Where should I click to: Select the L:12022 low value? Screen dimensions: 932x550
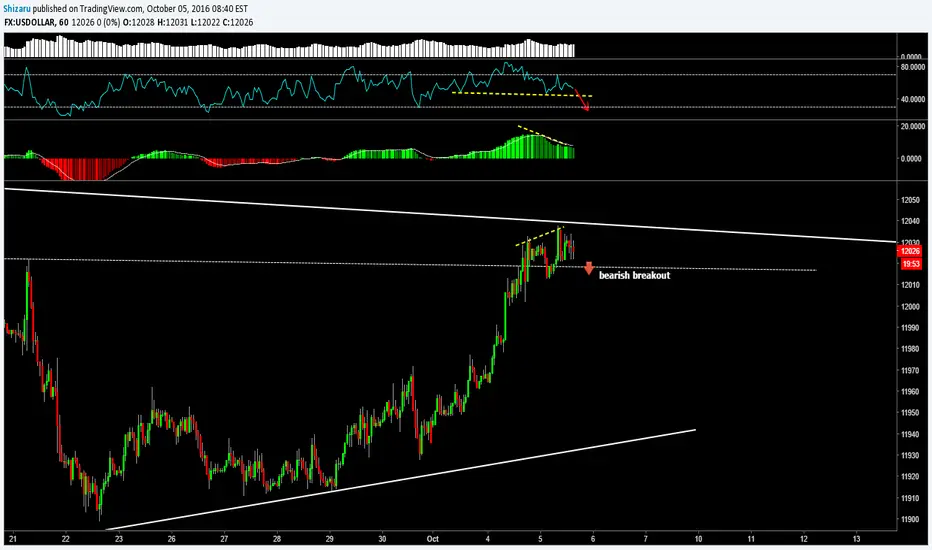[205, 23]
